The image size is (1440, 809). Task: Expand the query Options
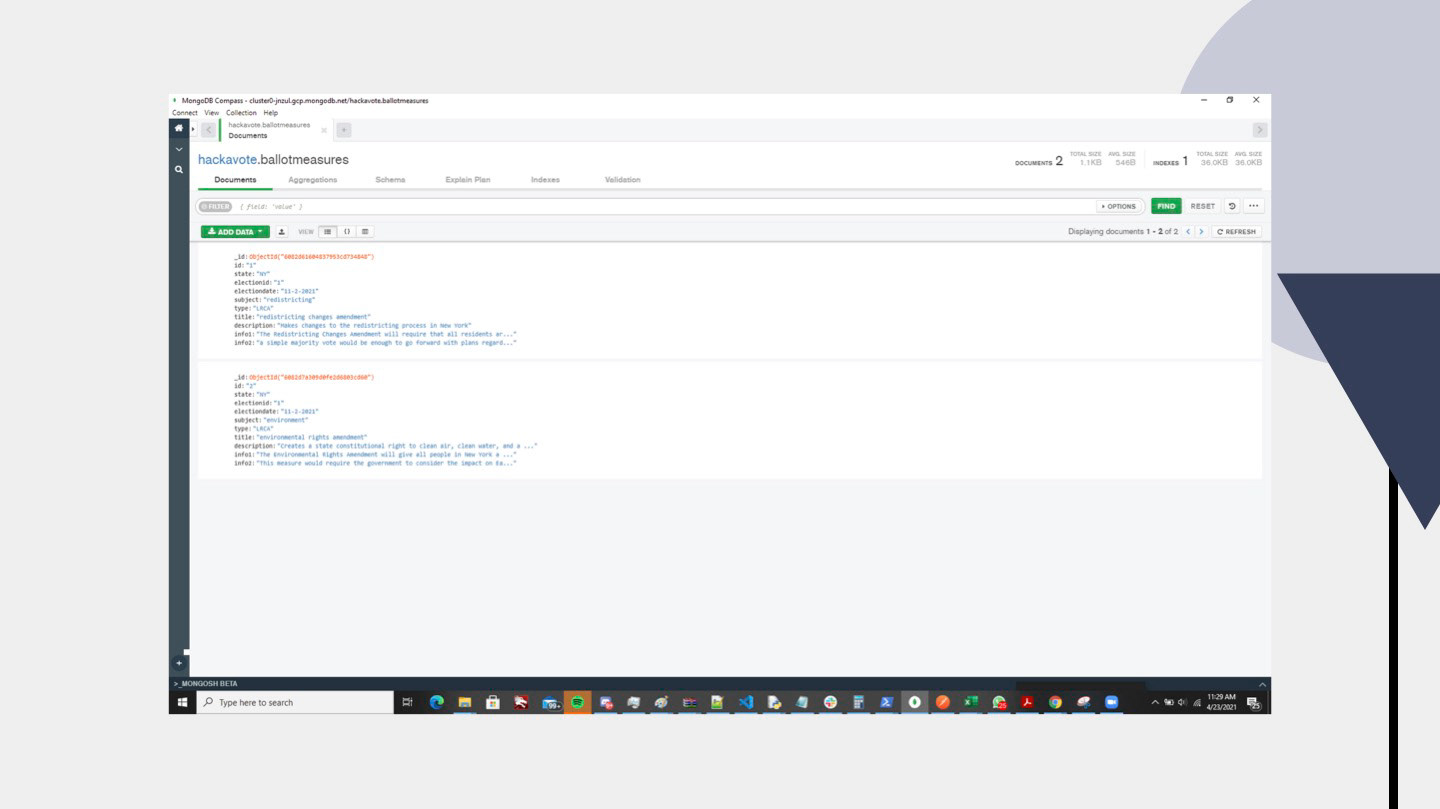tap(1119, 206)
